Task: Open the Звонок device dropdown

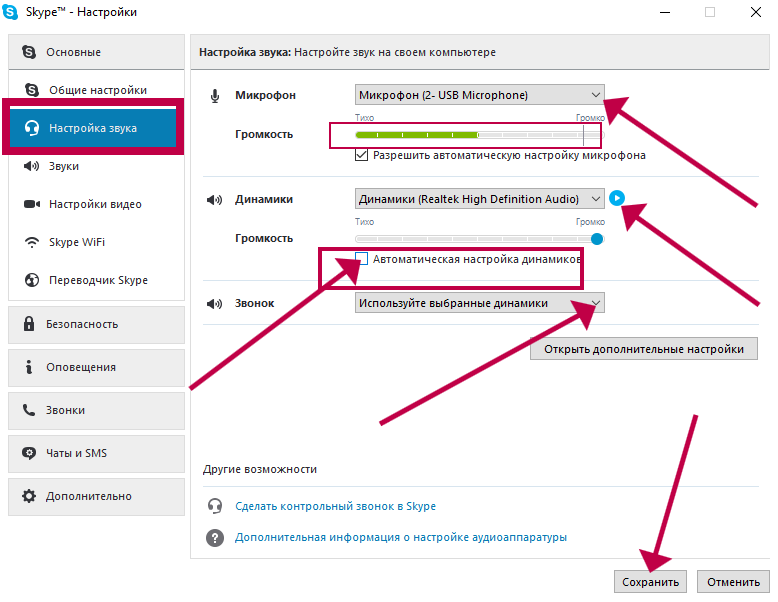Action: [480, 303]
